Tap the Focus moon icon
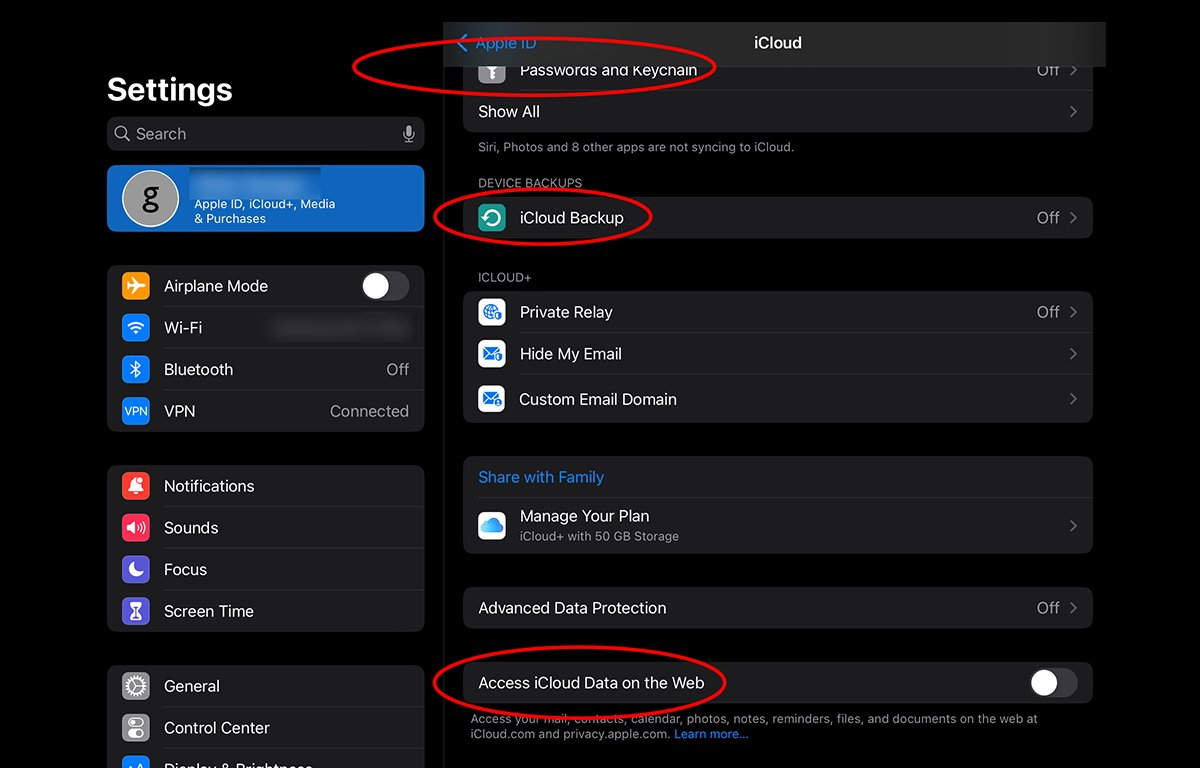Image resolution: width=1200 pixels, height=768 pixels. coord(136,569)
